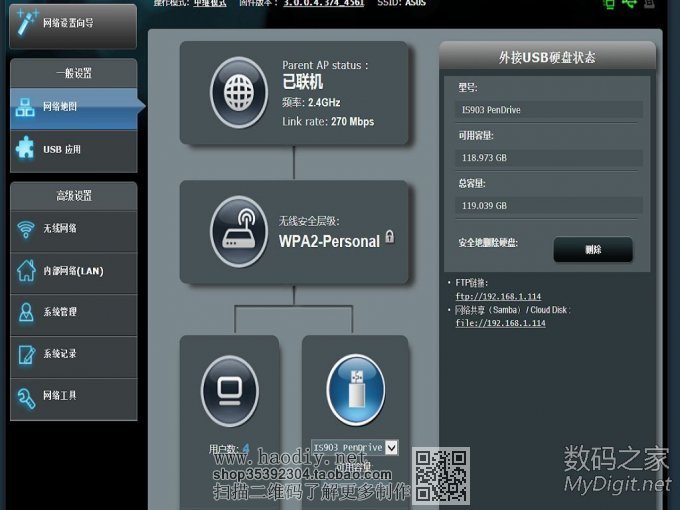This screenshot has height=510, width=680.
Task: Click the WPA2-Personal padlock icon
Action: click(390, 238)
